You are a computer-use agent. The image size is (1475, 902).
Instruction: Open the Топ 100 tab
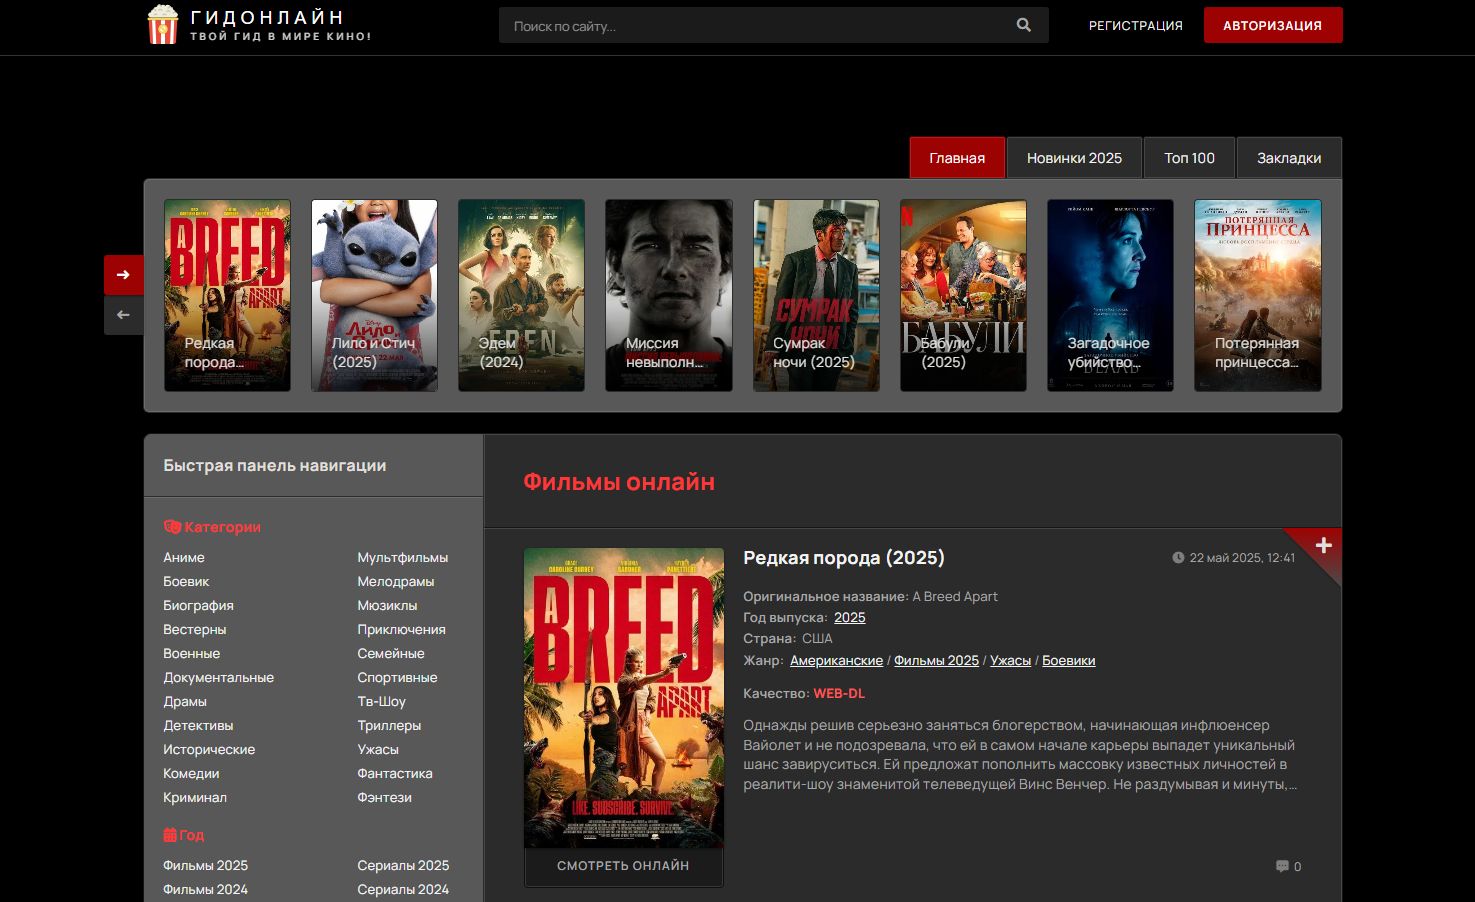click(1189, 158)
